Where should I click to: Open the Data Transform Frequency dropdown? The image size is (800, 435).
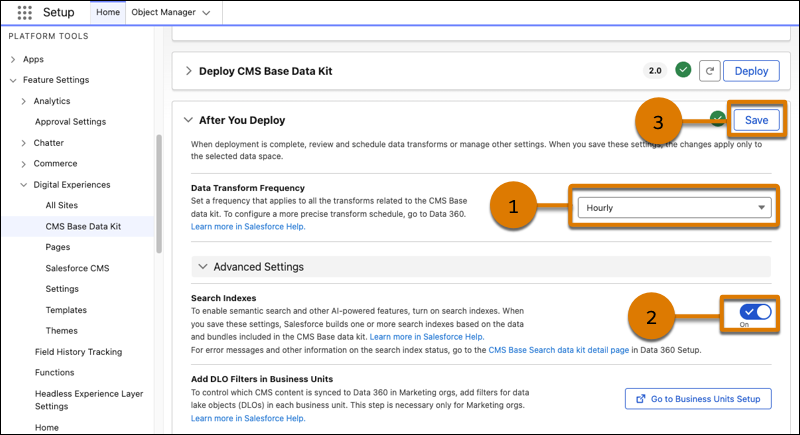pos(674,208)
